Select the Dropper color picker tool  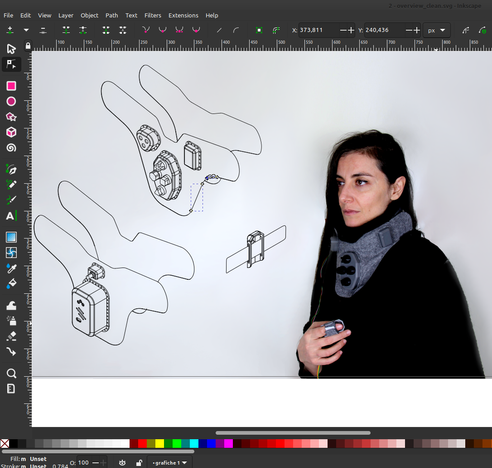[11, 268]
